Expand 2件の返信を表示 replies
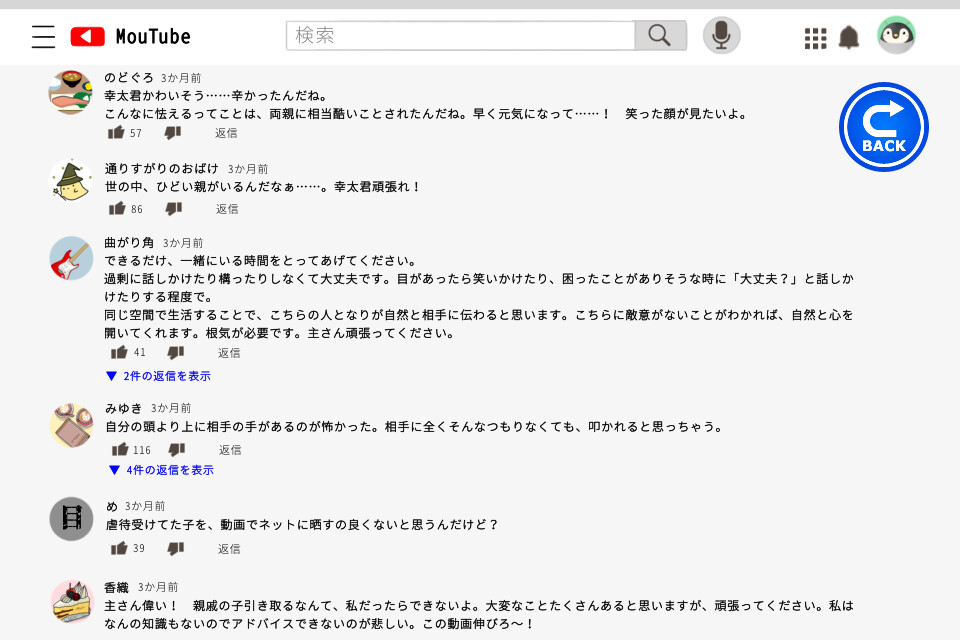 point(159,377)
